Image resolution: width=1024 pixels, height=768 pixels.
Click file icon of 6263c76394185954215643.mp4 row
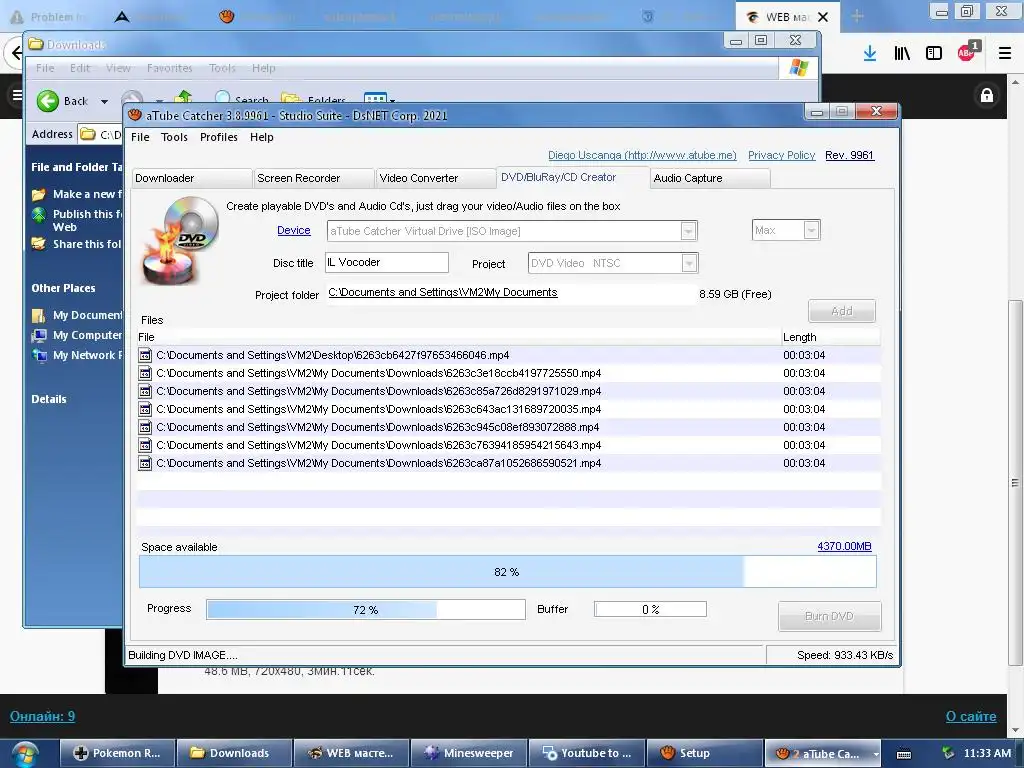145,445
